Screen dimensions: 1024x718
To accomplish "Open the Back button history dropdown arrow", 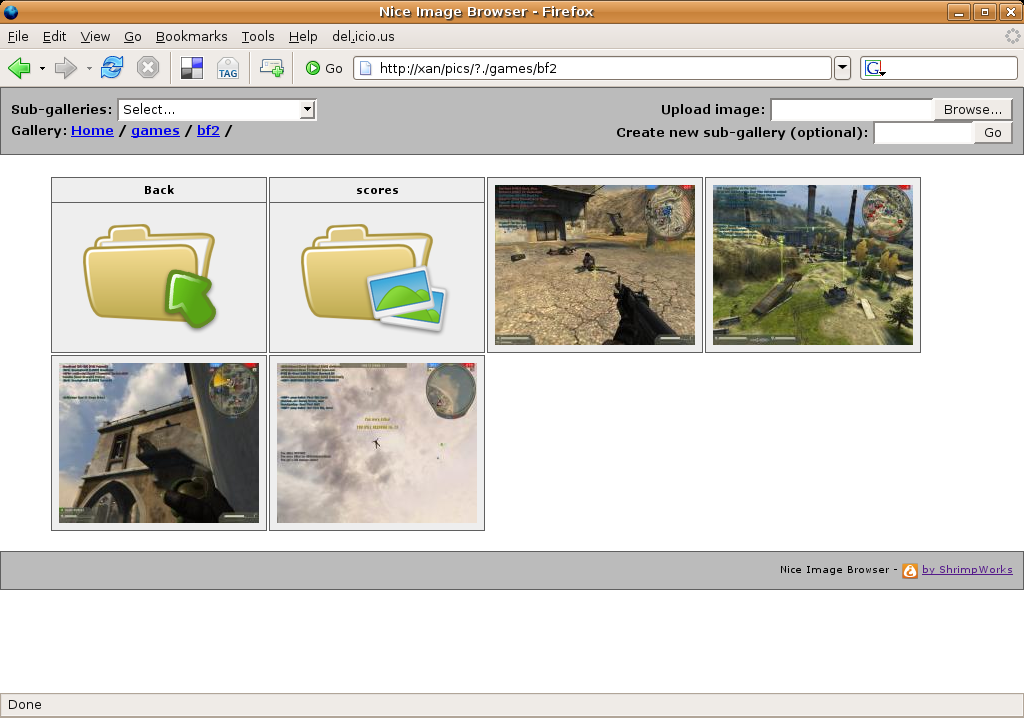I will coord(42,68).
